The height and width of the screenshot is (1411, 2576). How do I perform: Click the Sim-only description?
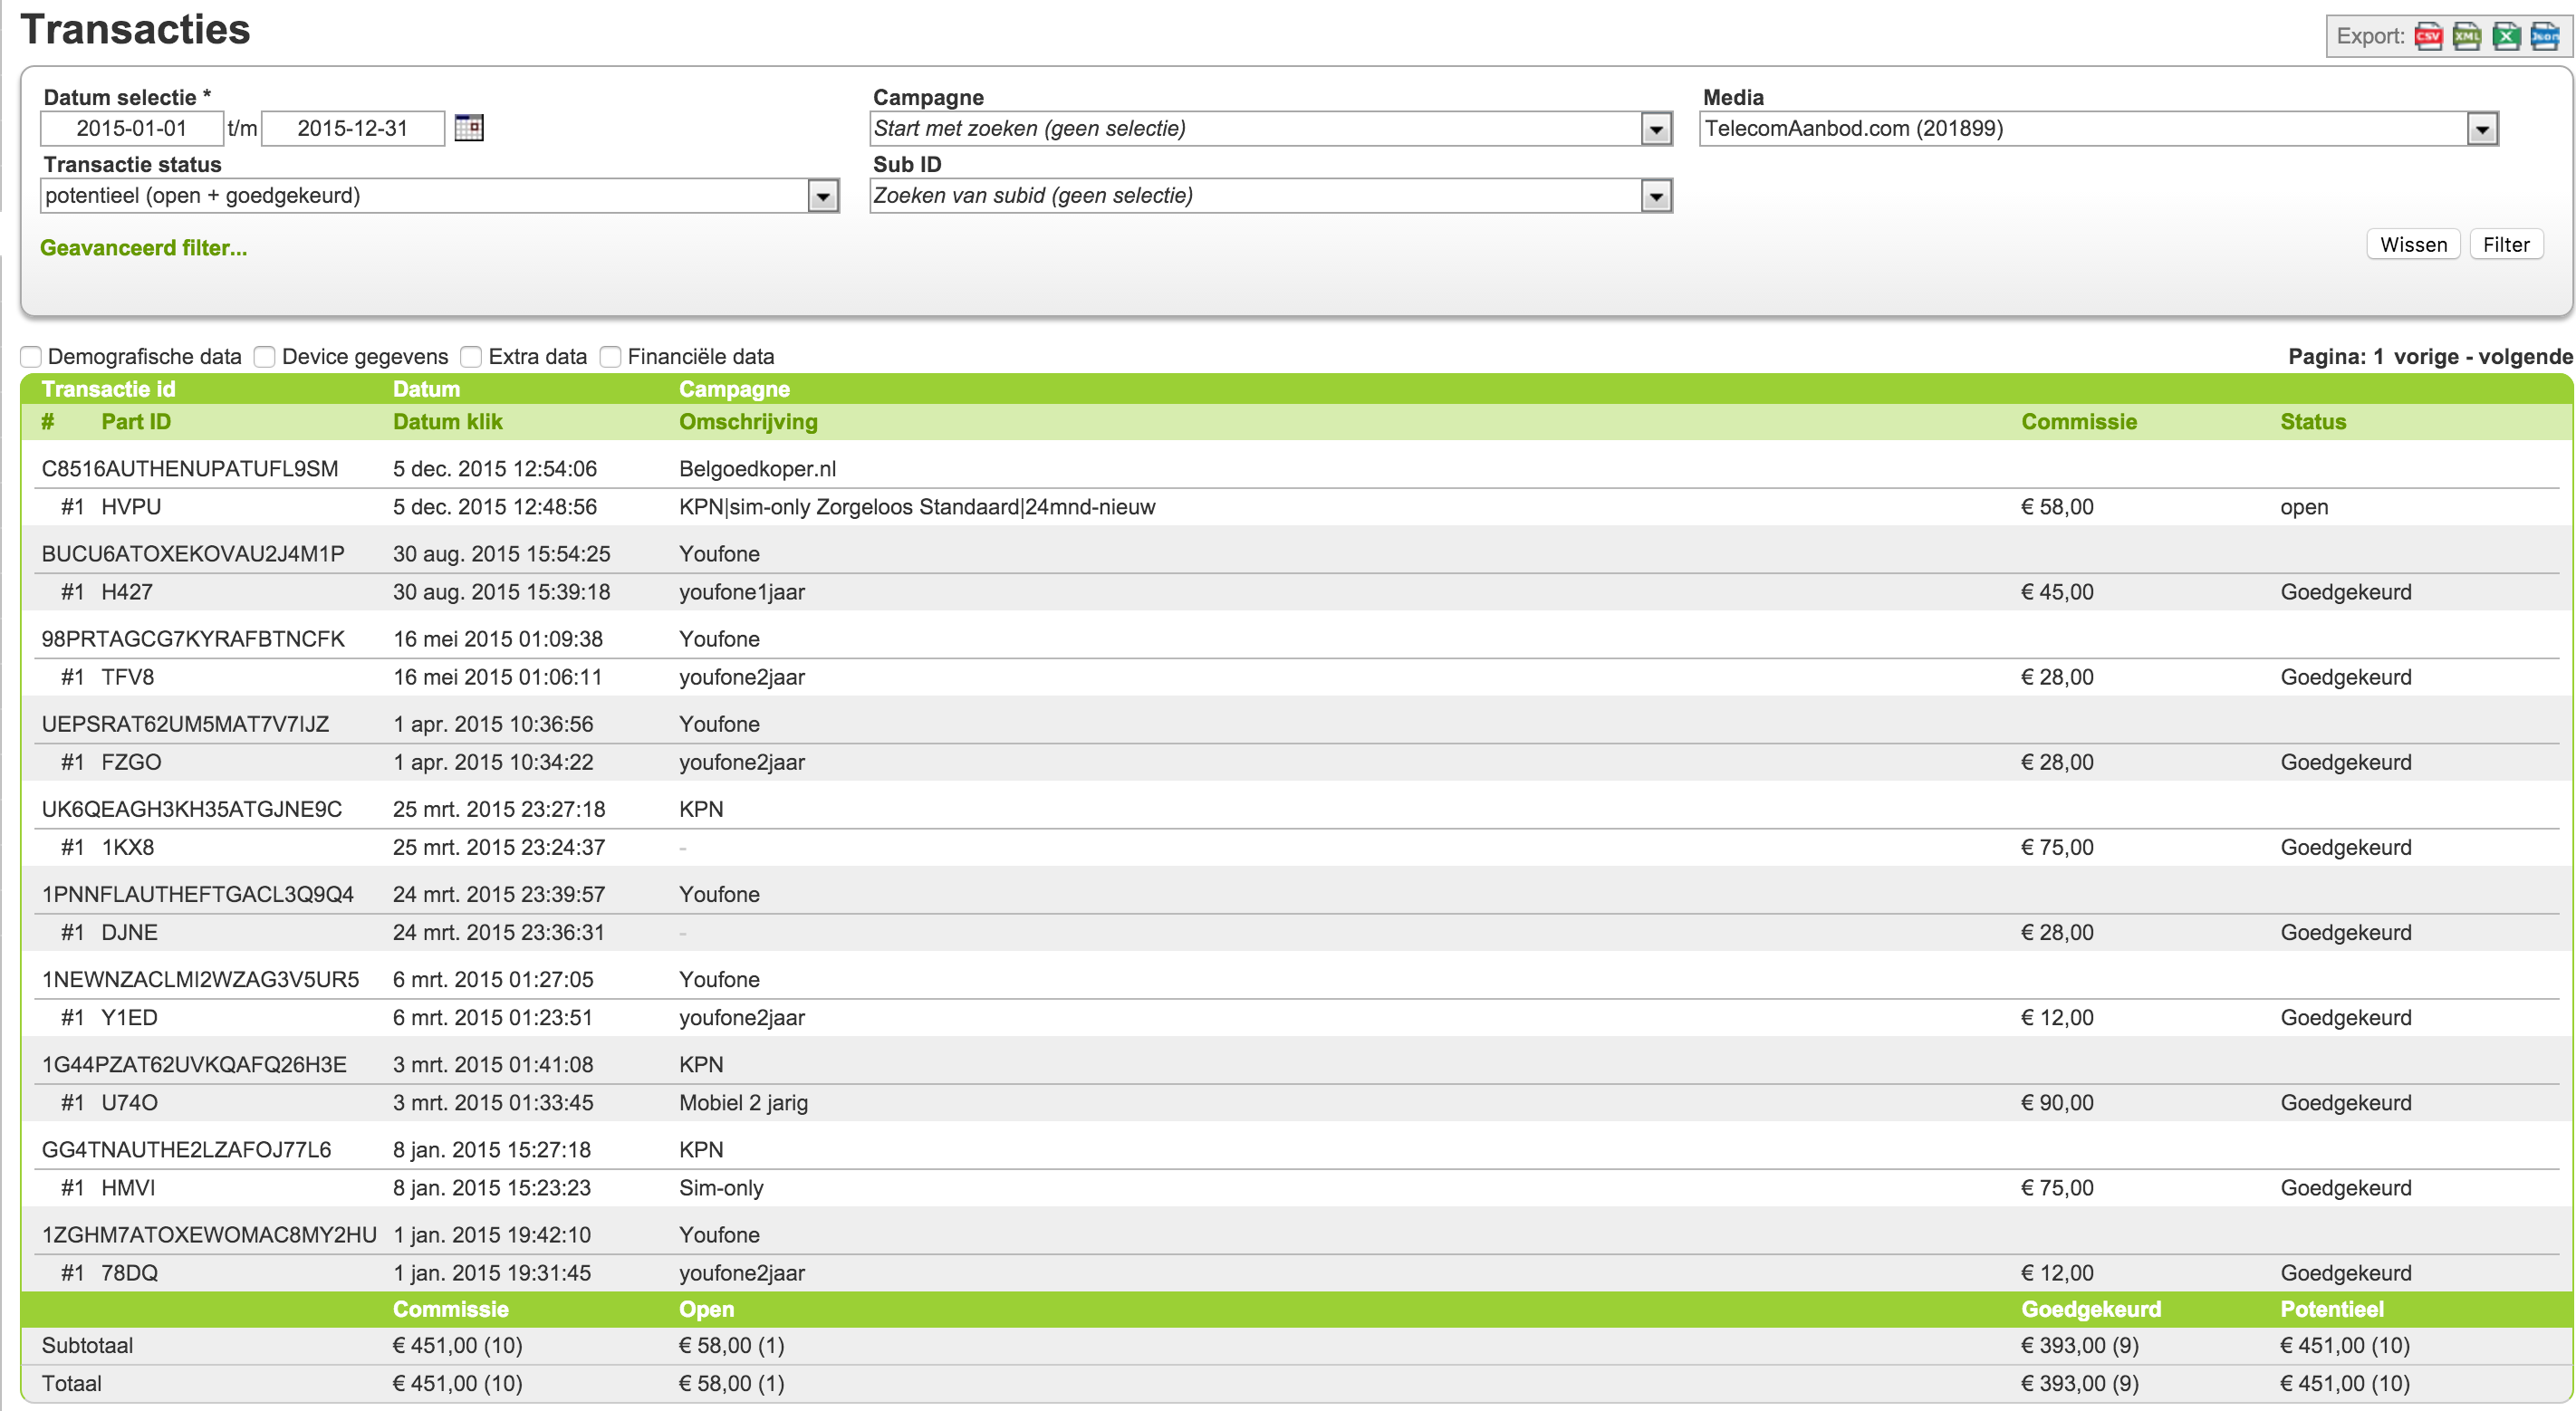tap(721, 1187)
